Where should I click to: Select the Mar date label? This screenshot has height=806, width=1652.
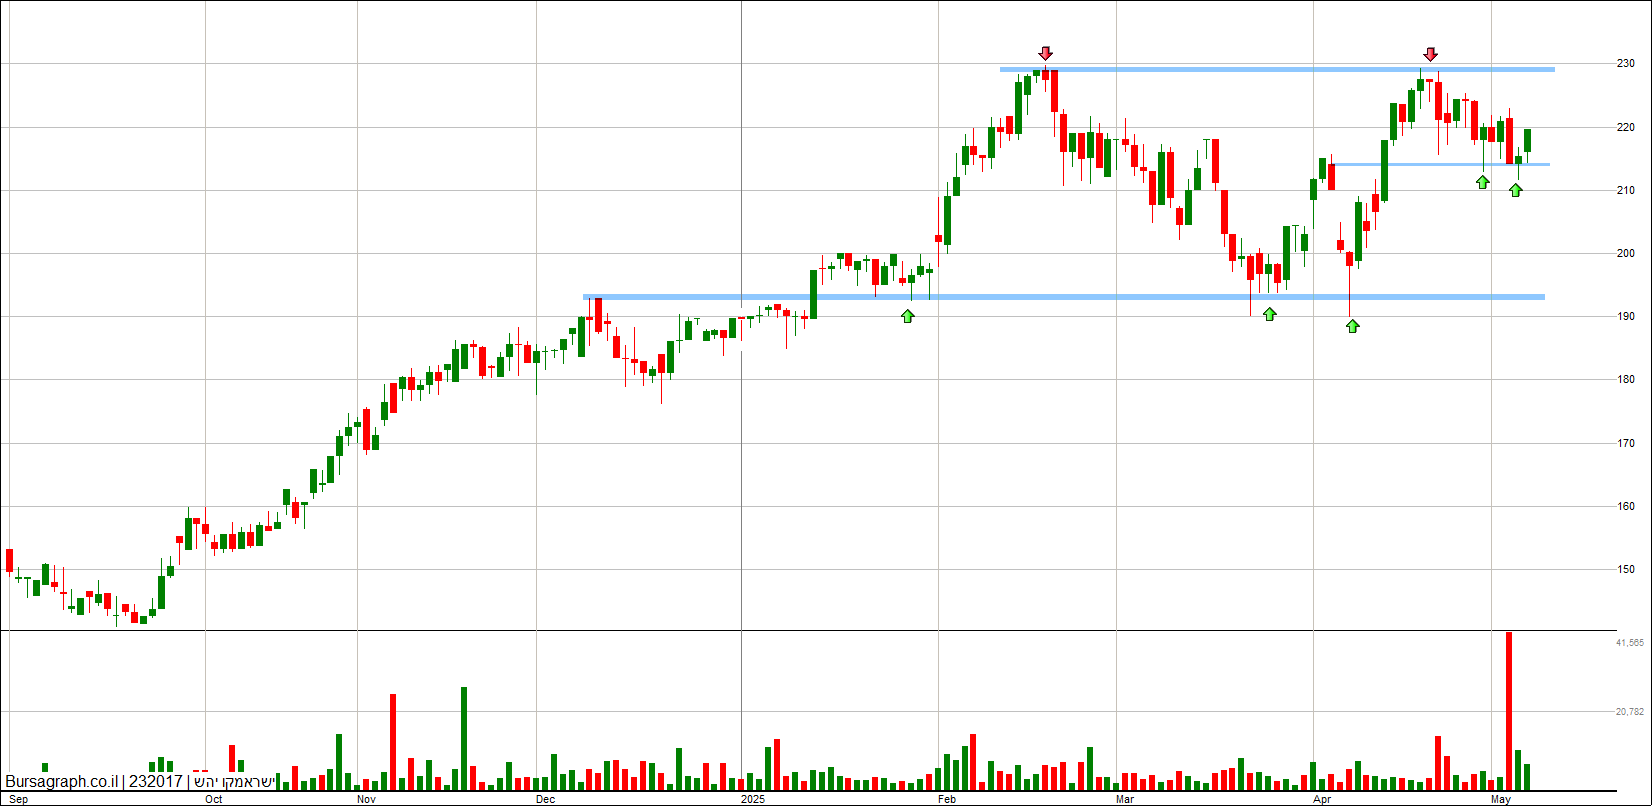click(1125, 800)
